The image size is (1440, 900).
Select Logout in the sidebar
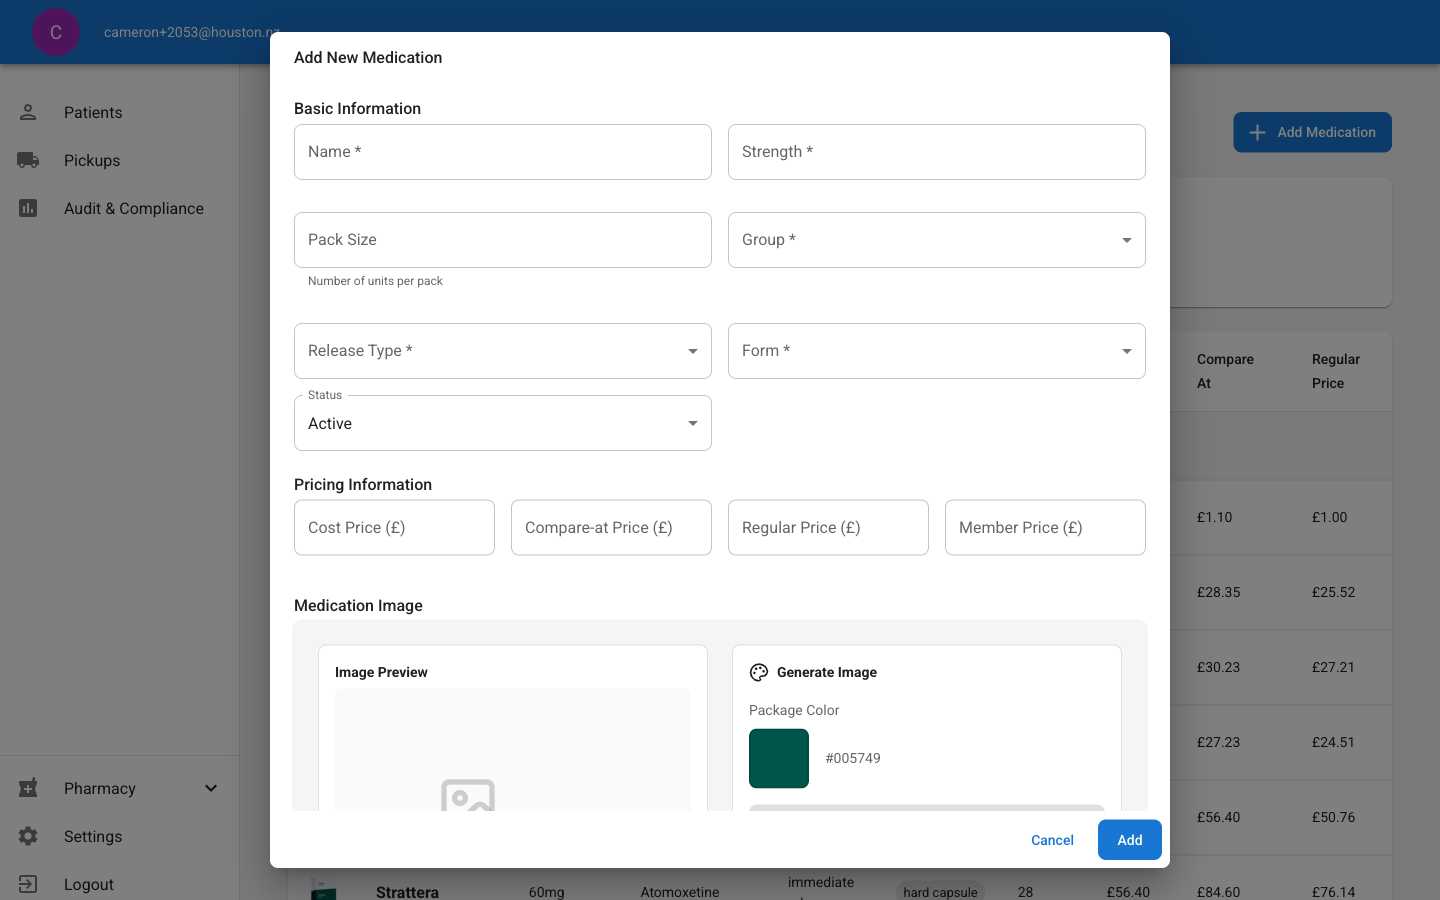pos(120,884)
